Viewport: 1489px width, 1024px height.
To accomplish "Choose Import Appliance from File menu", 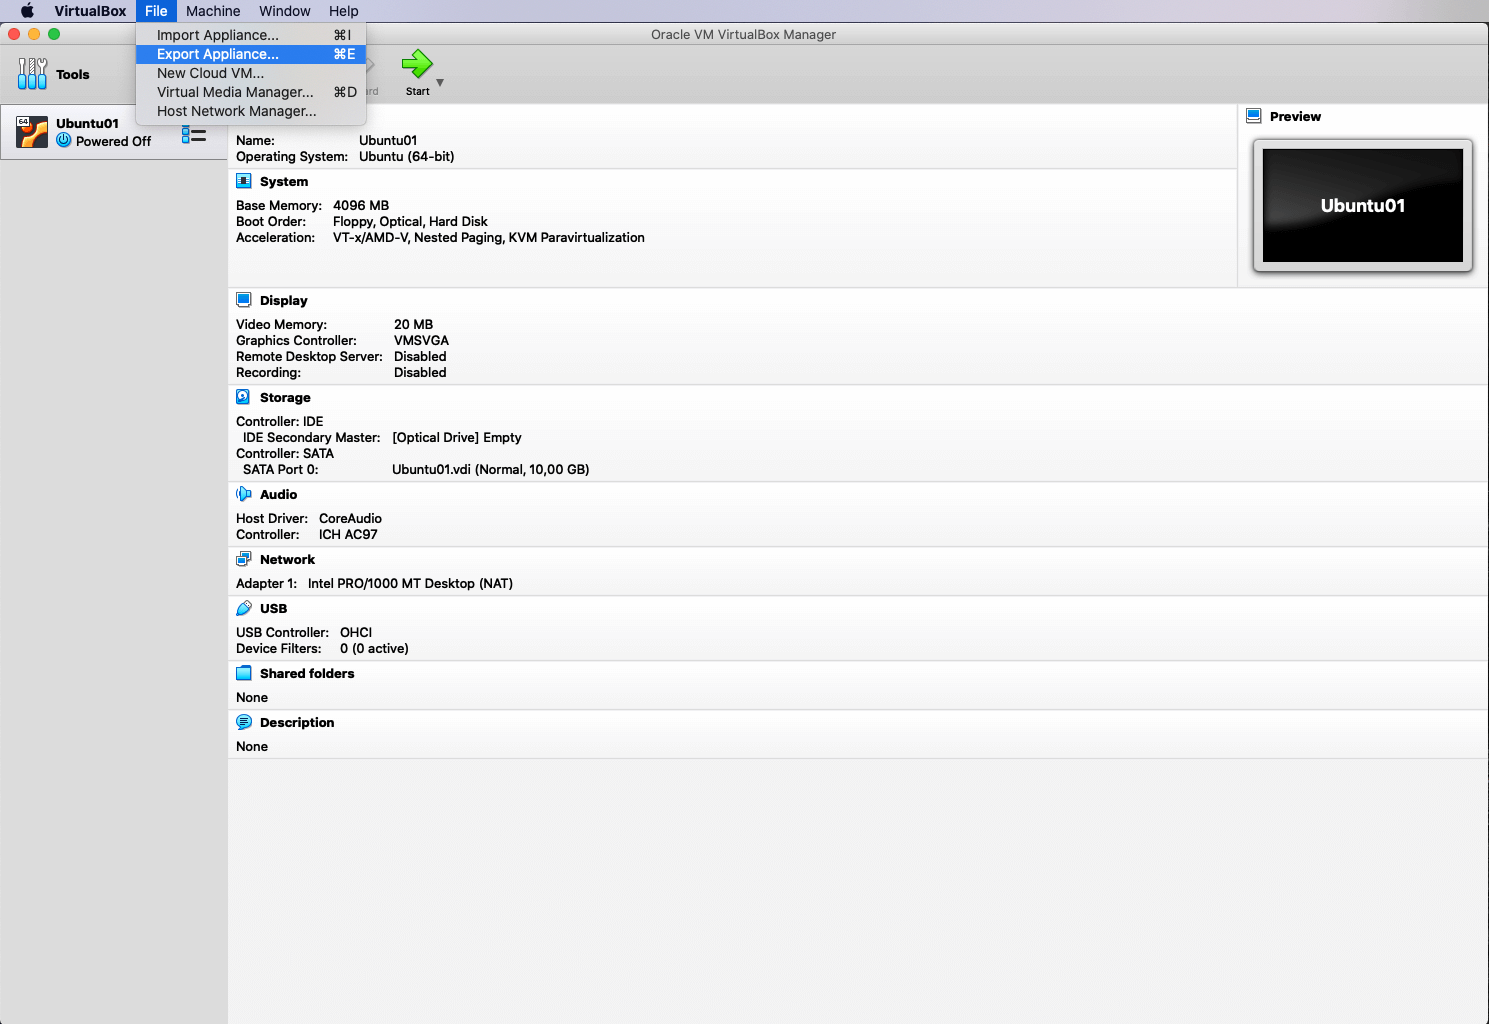I will click(x=251, y=35).
